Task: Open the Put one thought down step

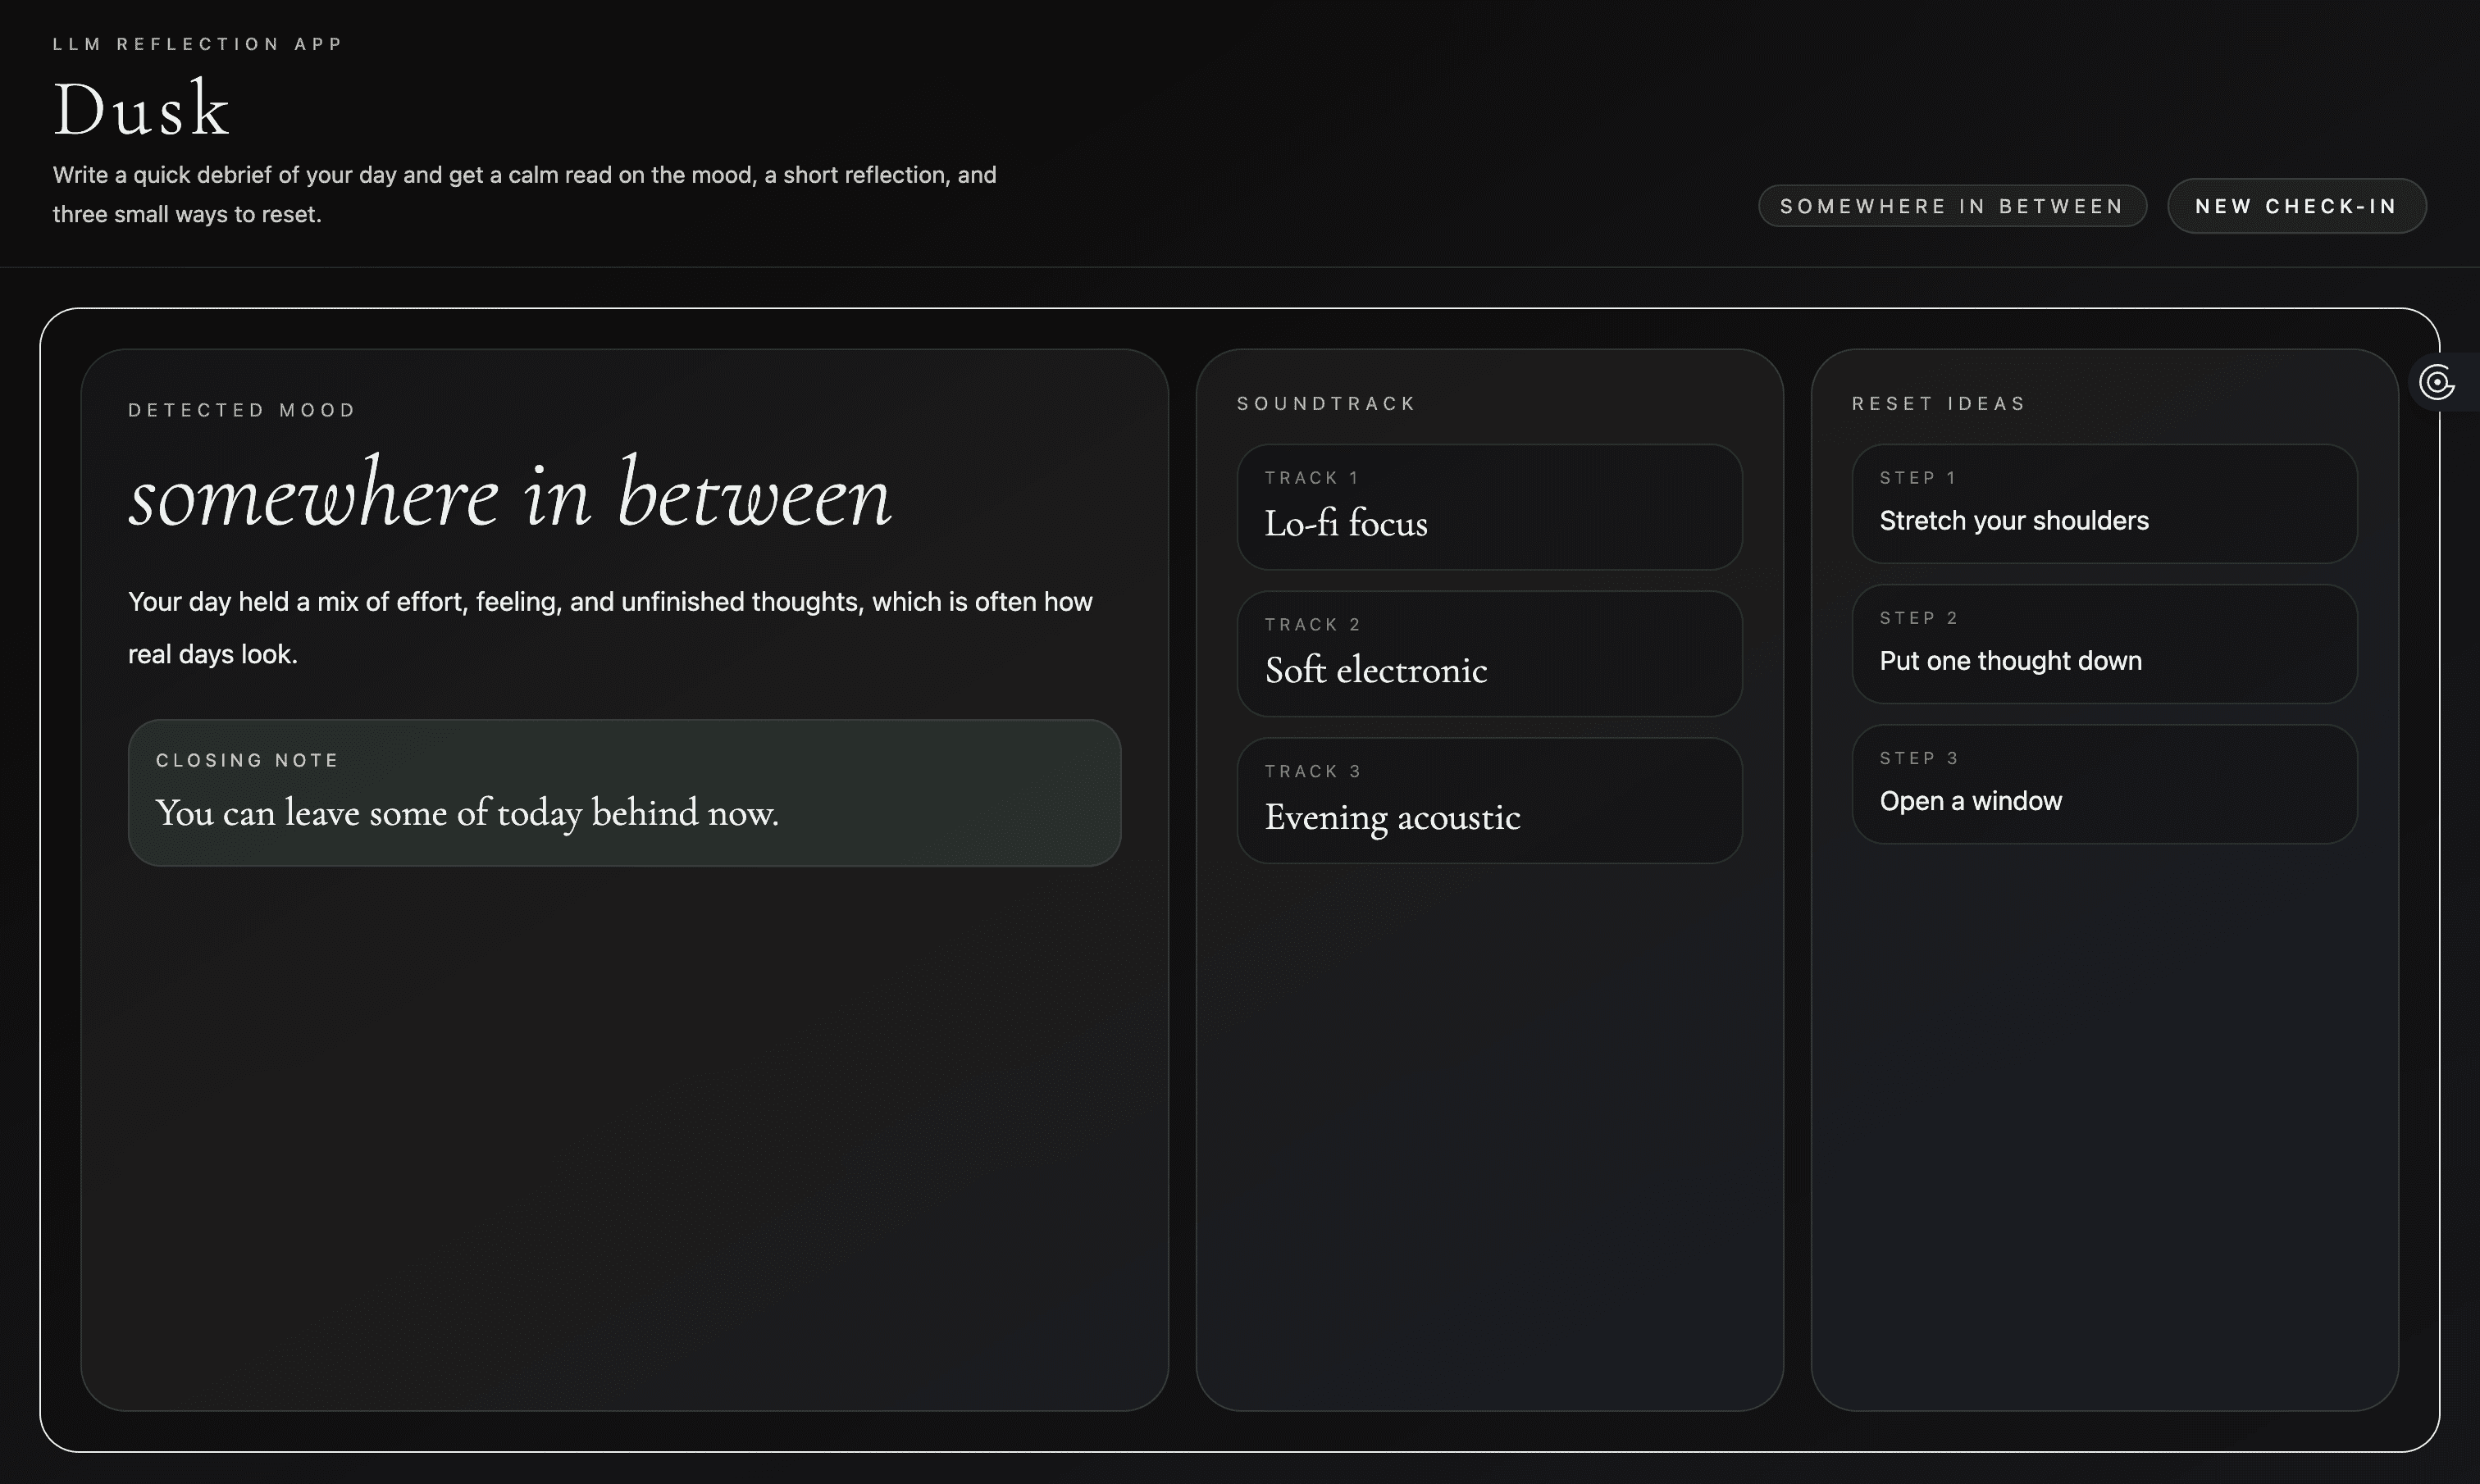Action: [2103, 644]
